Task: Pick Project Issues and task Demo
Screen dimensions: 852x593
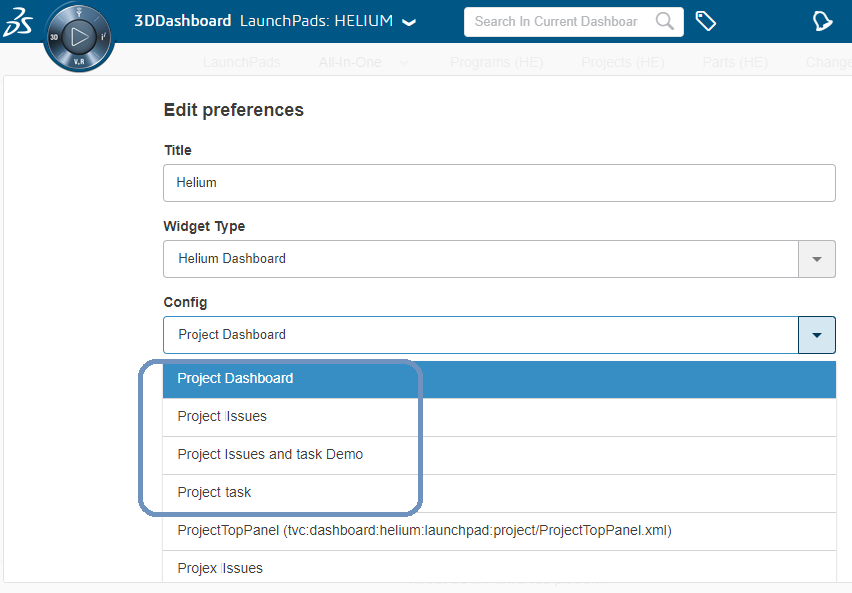Action: tap(270, 455)
